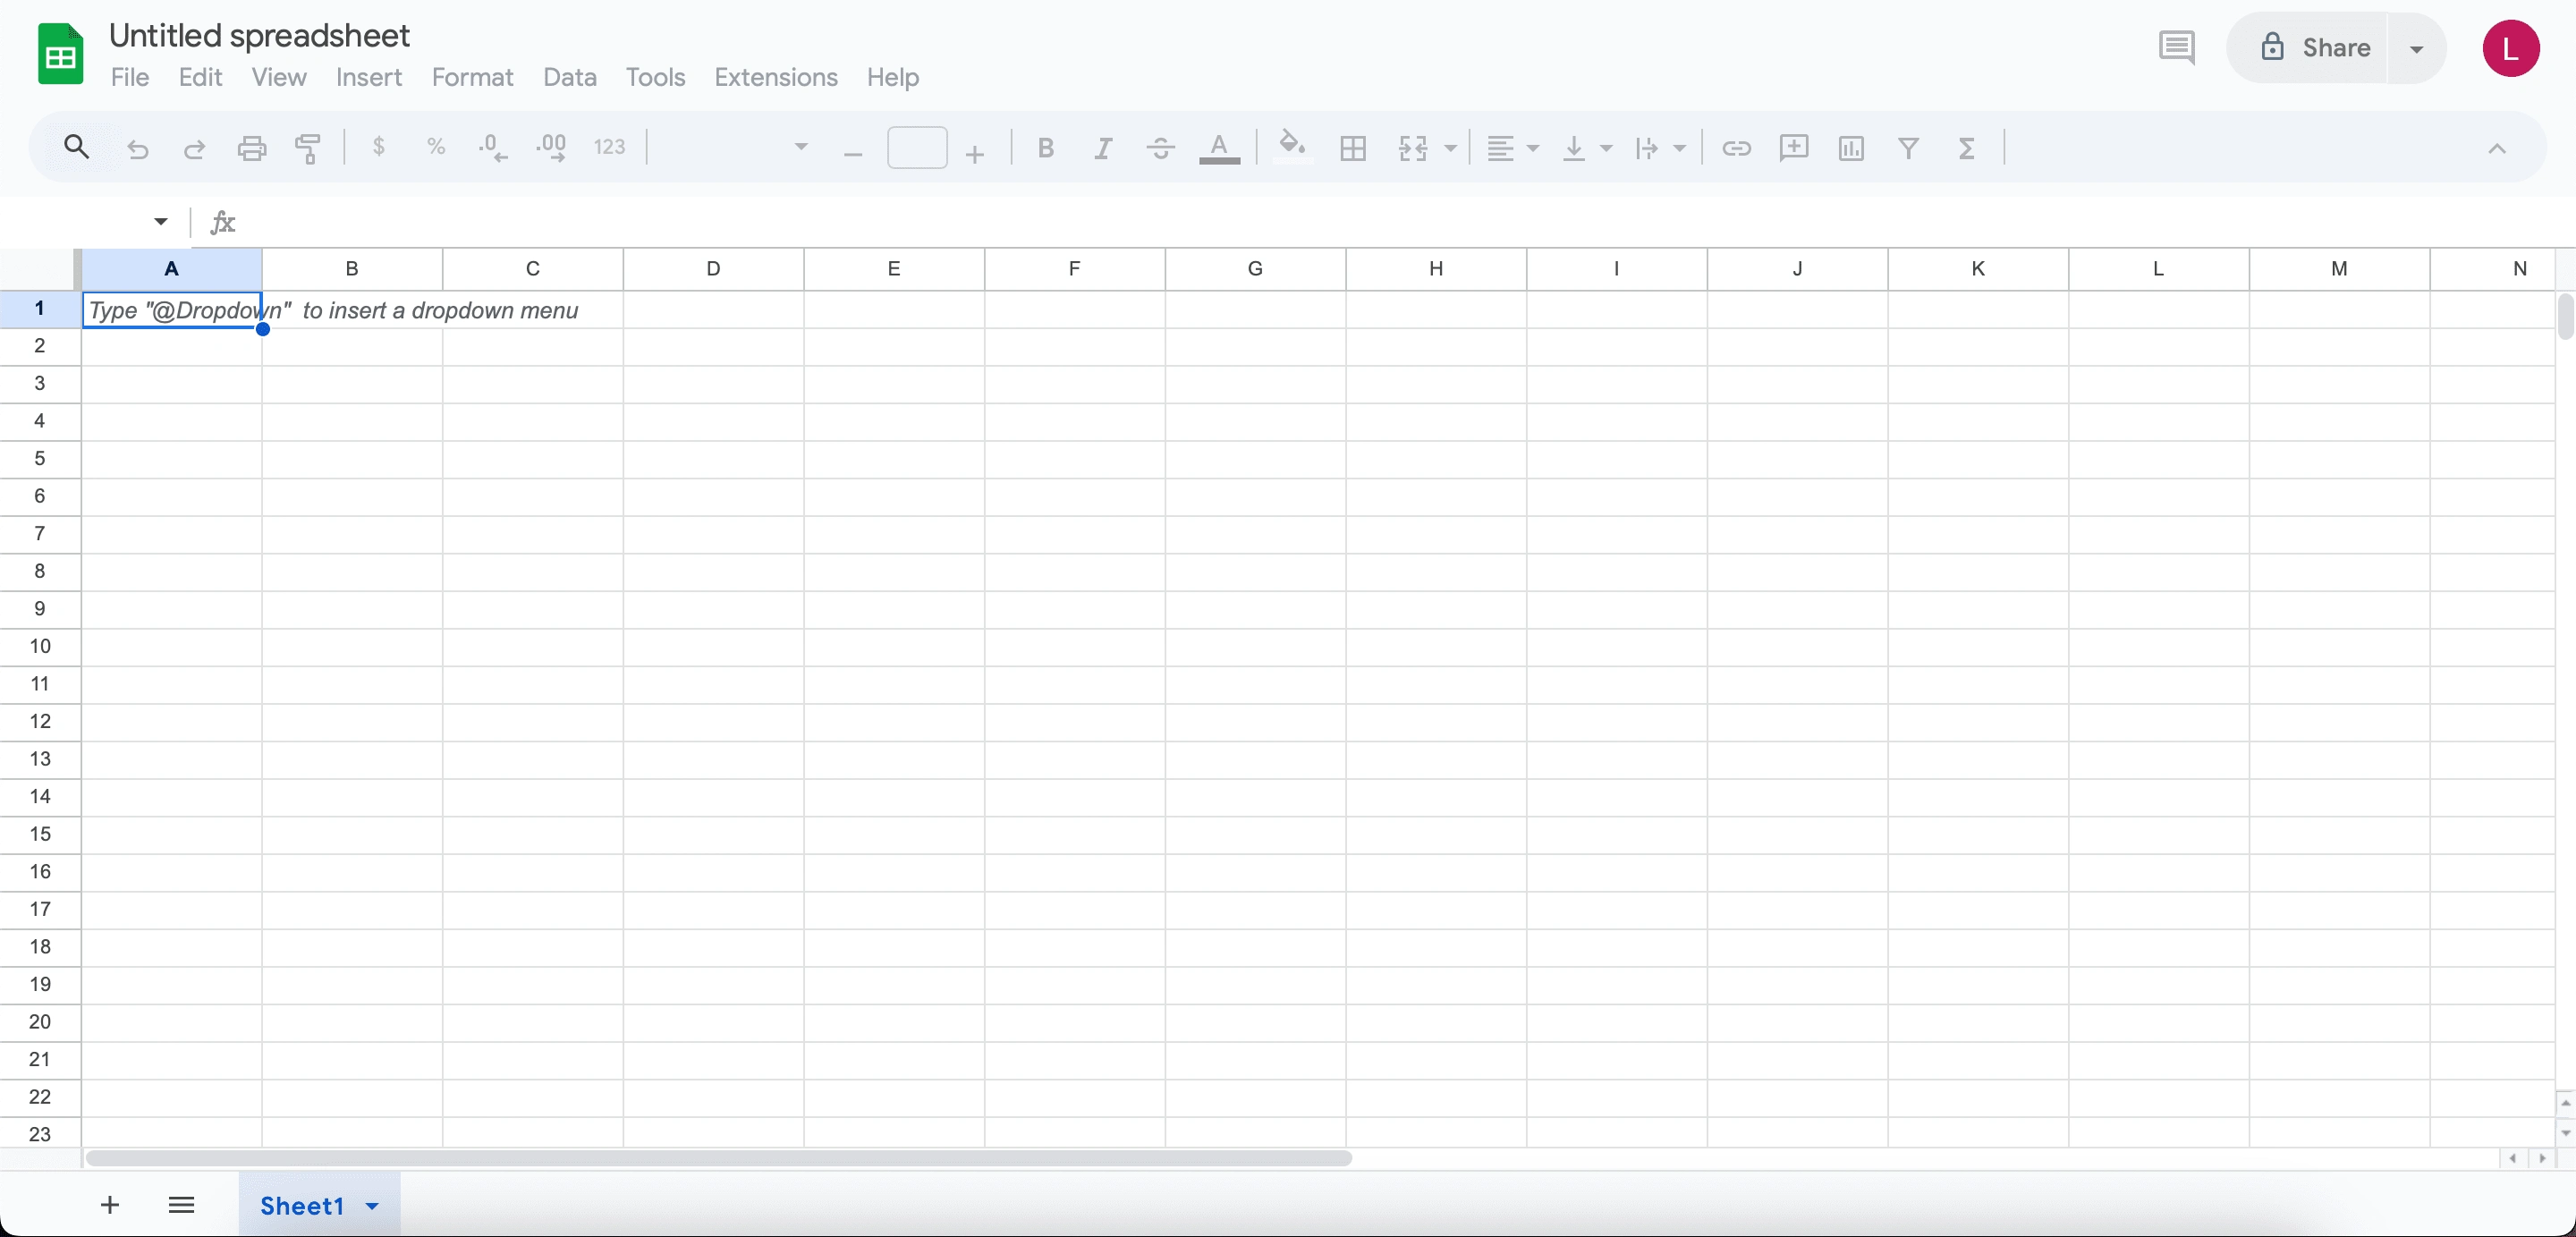Open more number formats 123

[609, 148]
